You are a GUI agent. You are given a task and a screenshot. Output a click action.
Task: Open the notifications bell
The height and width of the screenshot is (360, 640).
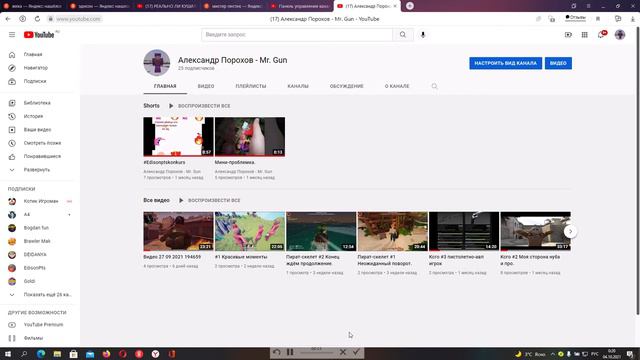tap(601, 35)
